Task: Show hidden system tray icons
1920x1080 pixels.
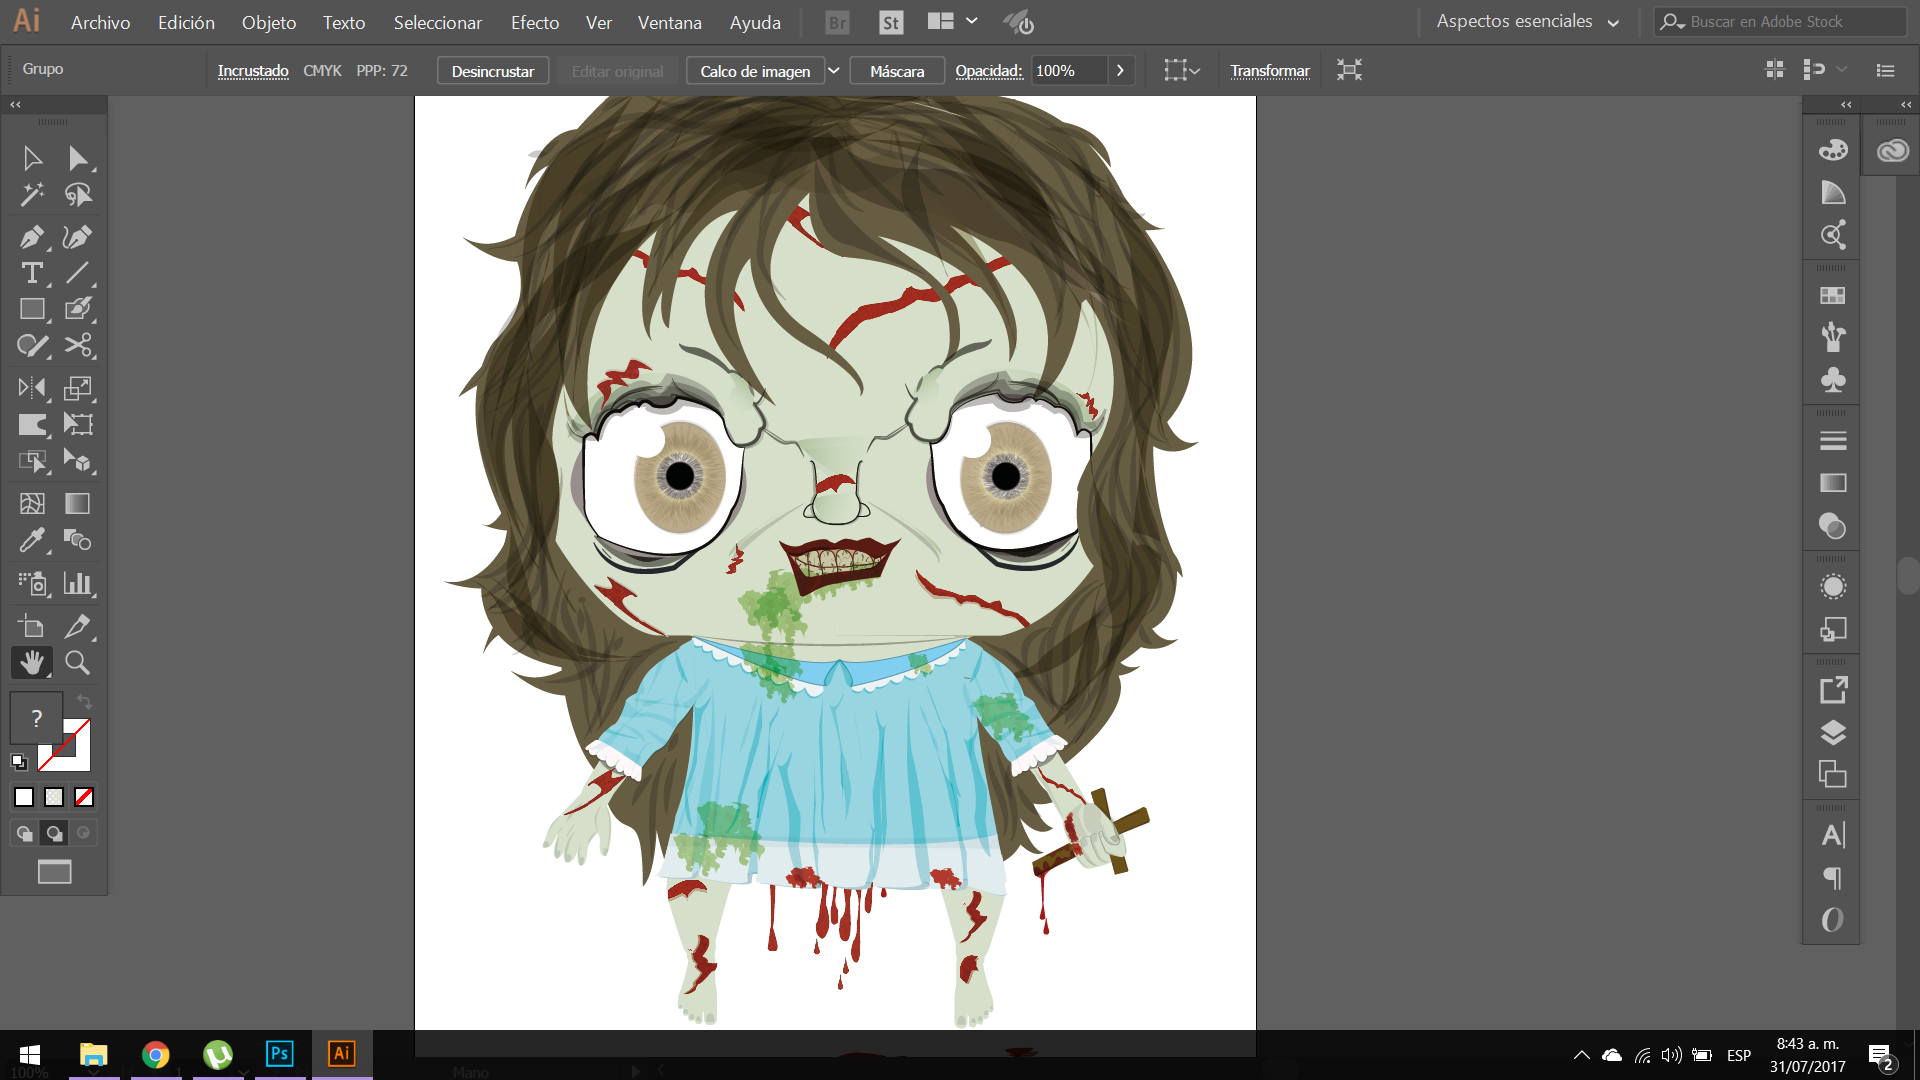Action: (x=1581, y=1055)
